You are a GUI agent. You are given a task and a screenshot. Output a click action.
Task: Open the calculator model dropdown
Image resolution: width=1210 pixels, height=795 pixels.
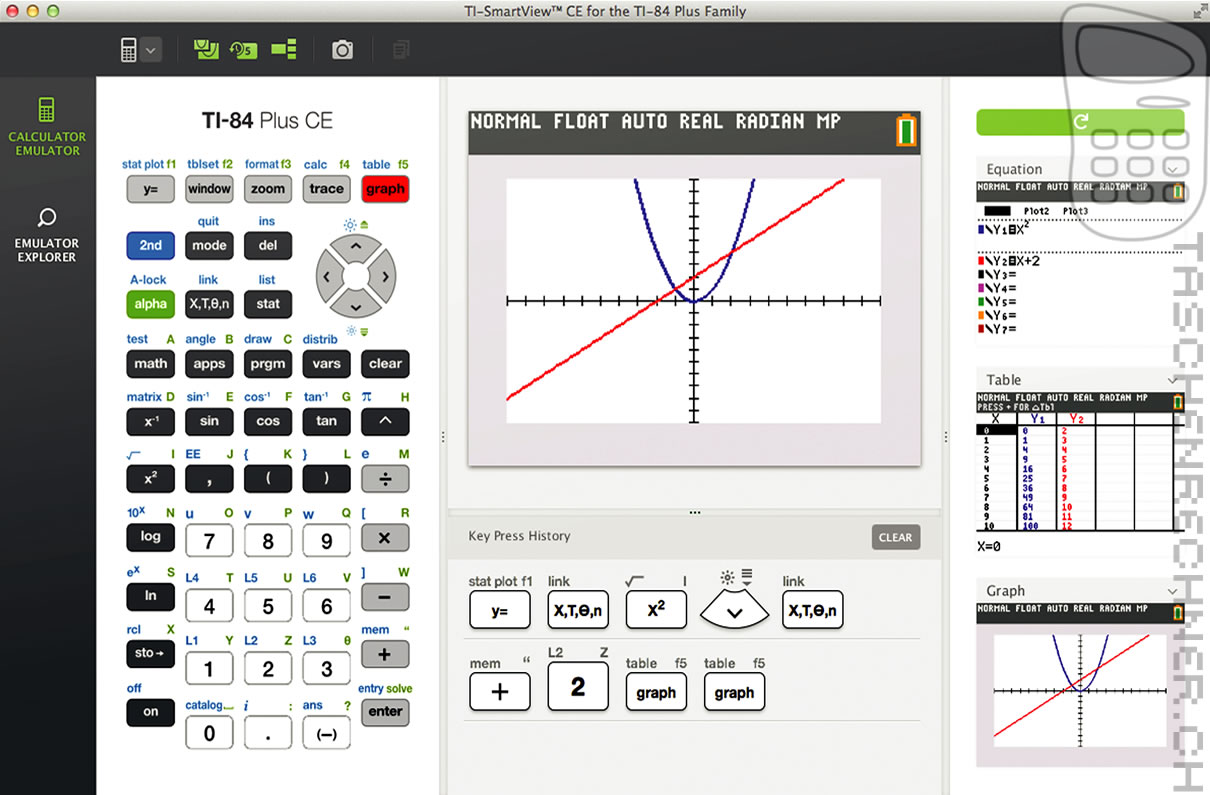pyautogui.click(x=153, y=48)
